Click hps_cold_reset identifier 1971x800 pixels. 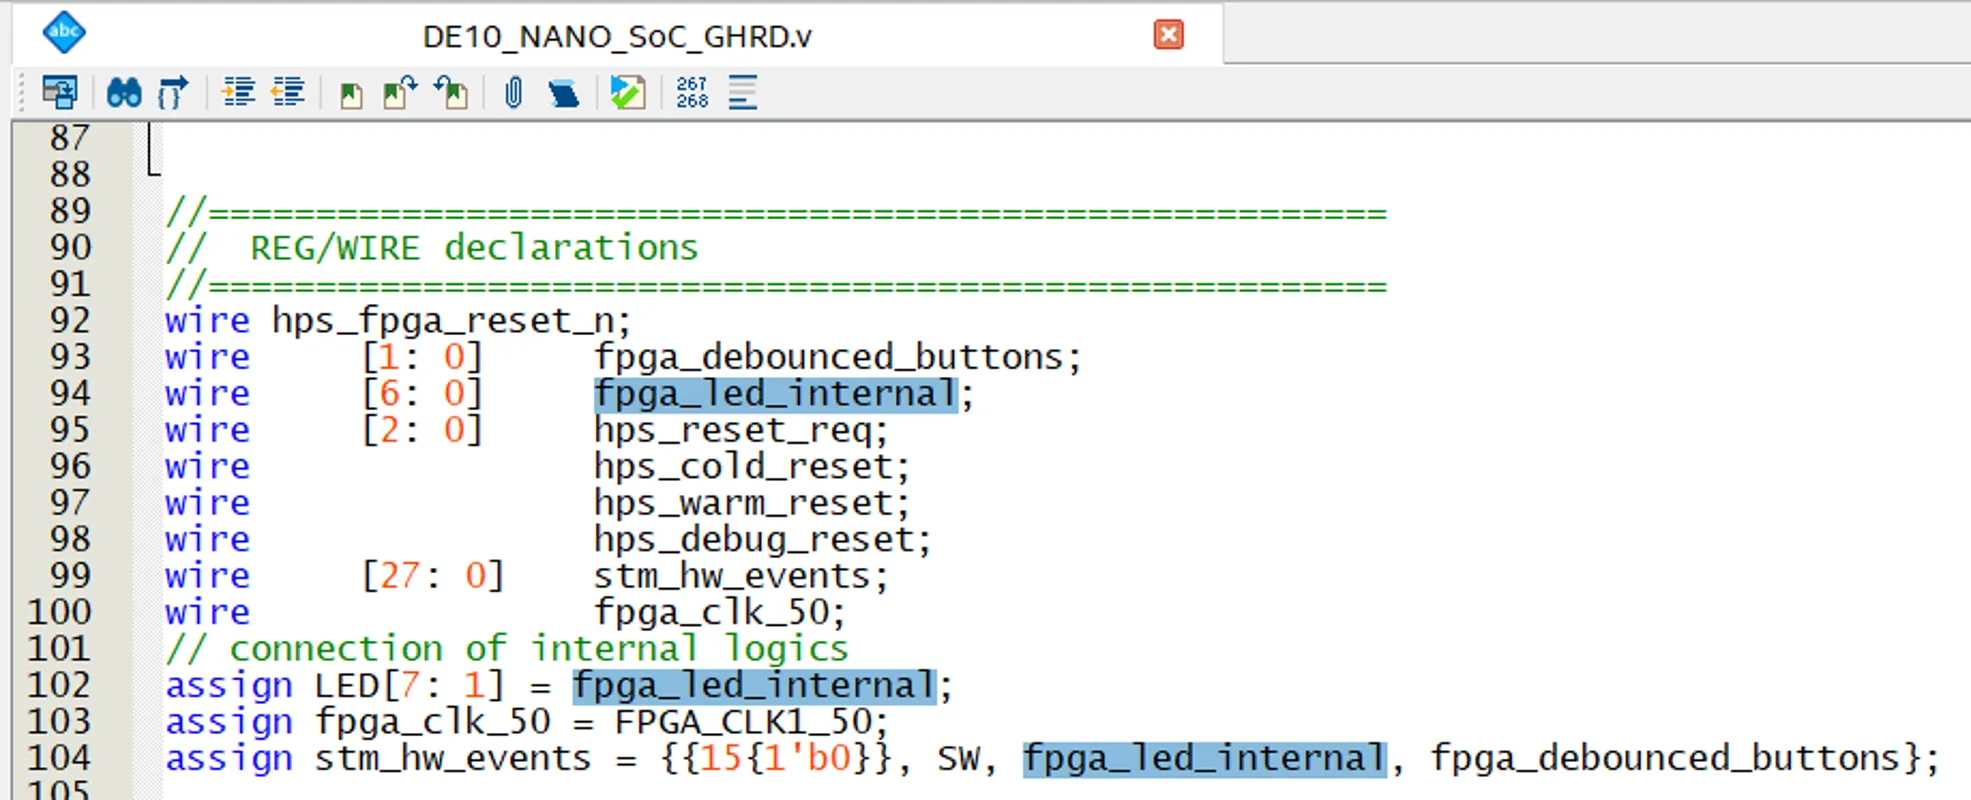(x=742, y=467)
